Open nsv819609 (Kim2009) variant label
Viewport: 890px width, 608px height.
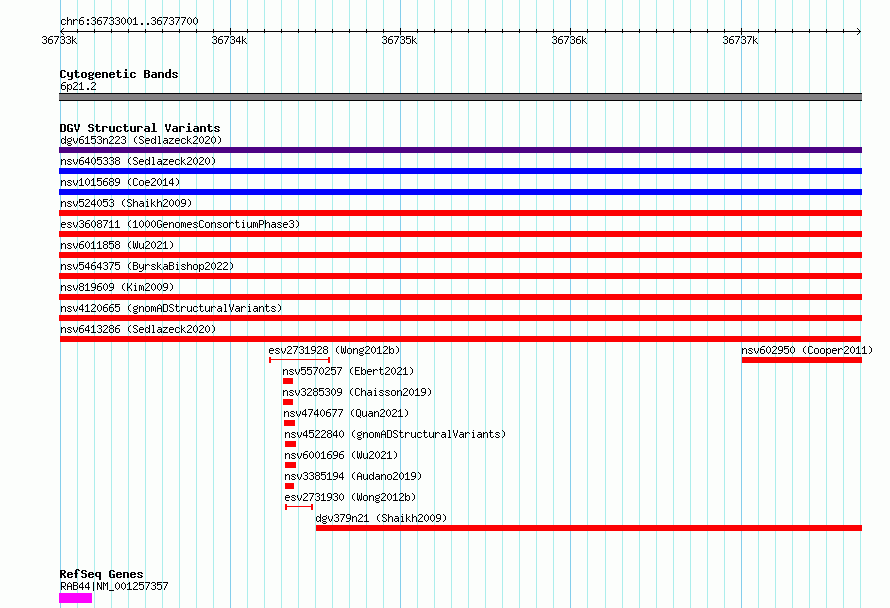coord(117,287)
